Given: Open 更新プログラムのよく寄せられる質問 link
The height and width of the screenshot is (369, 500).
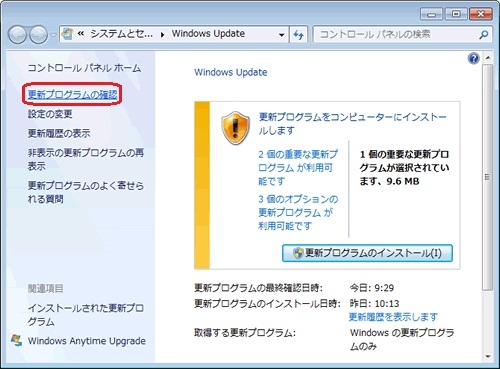Looking at the screenshot, I should [86, 192].
